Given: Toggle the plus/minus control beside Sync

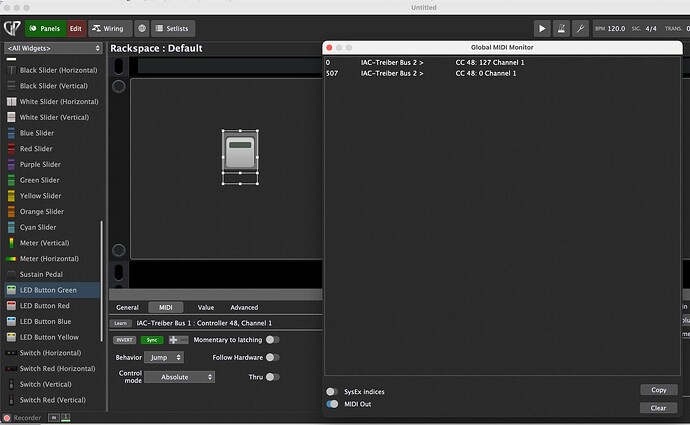Looking at the screenshot, I should [x=178, y=340].
